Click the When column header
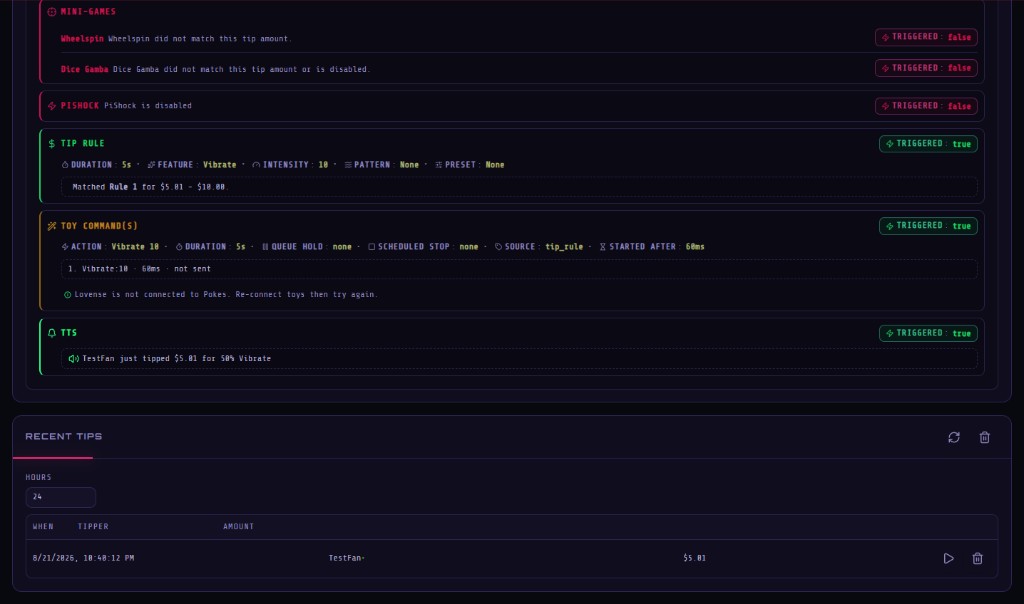Viewport: 1024px width, 604px height. tap(43, 526)
